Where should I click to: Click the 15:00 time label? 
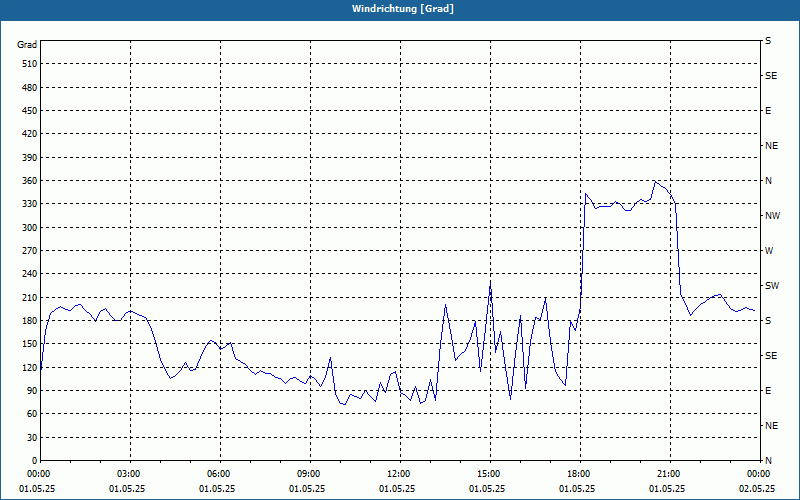(x=490, y=474)
